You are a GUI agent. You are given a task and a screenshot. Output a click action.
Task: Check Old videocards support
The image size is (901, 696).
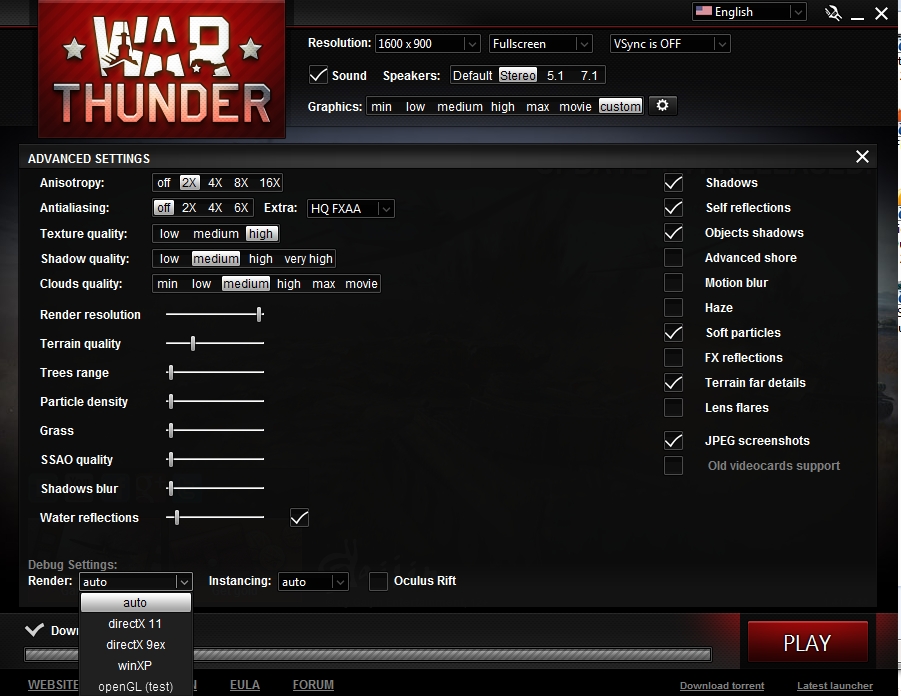pyautogui.click(x=673, y=466)
